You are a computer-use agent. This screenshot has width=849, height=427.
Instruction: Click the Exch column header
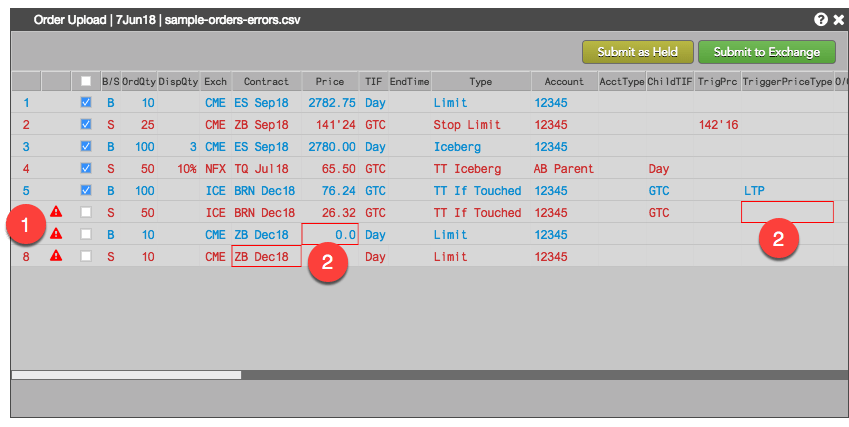point(215,82)
